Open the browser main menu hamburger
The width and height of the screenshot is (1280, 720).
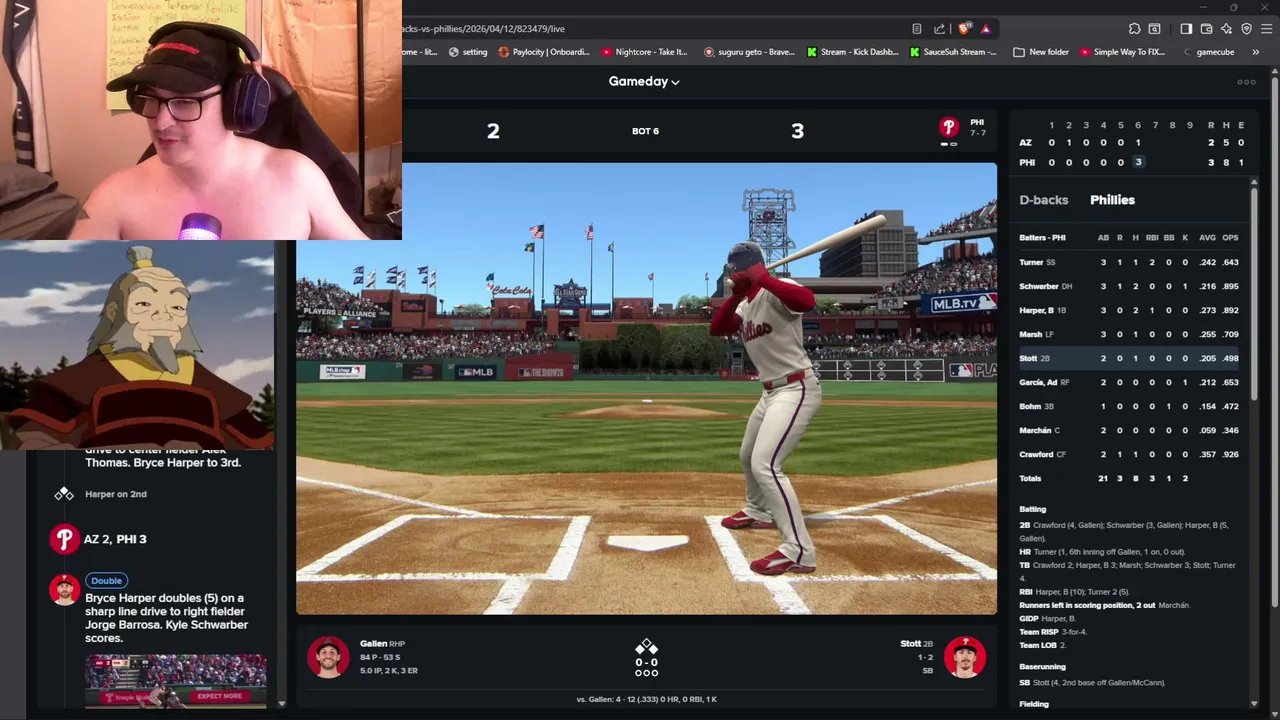(x=1266, y=29)
